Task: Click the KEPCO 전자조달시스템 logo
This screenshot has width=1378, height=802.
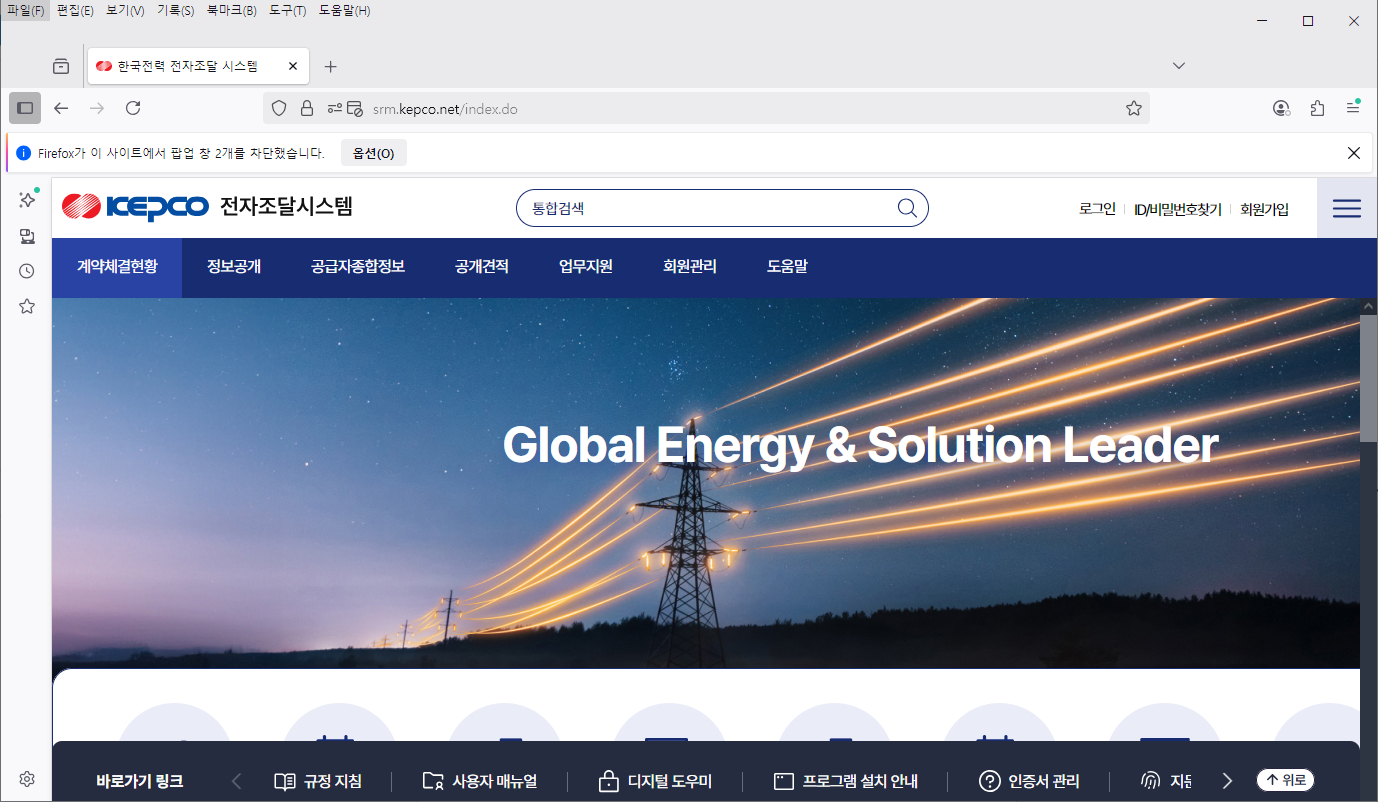Action: [x=208, y=207]
